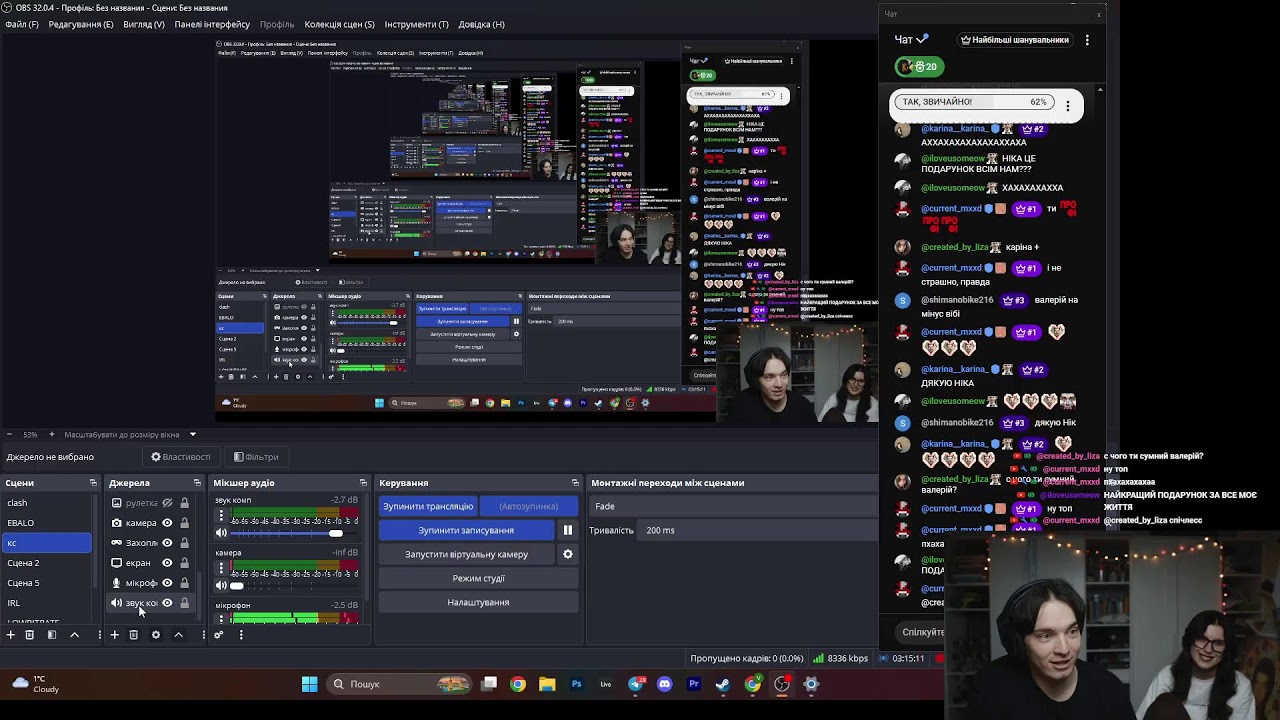Open preview scaling dropdown
Screen dimensions: 1280x720
click(192, 435)
